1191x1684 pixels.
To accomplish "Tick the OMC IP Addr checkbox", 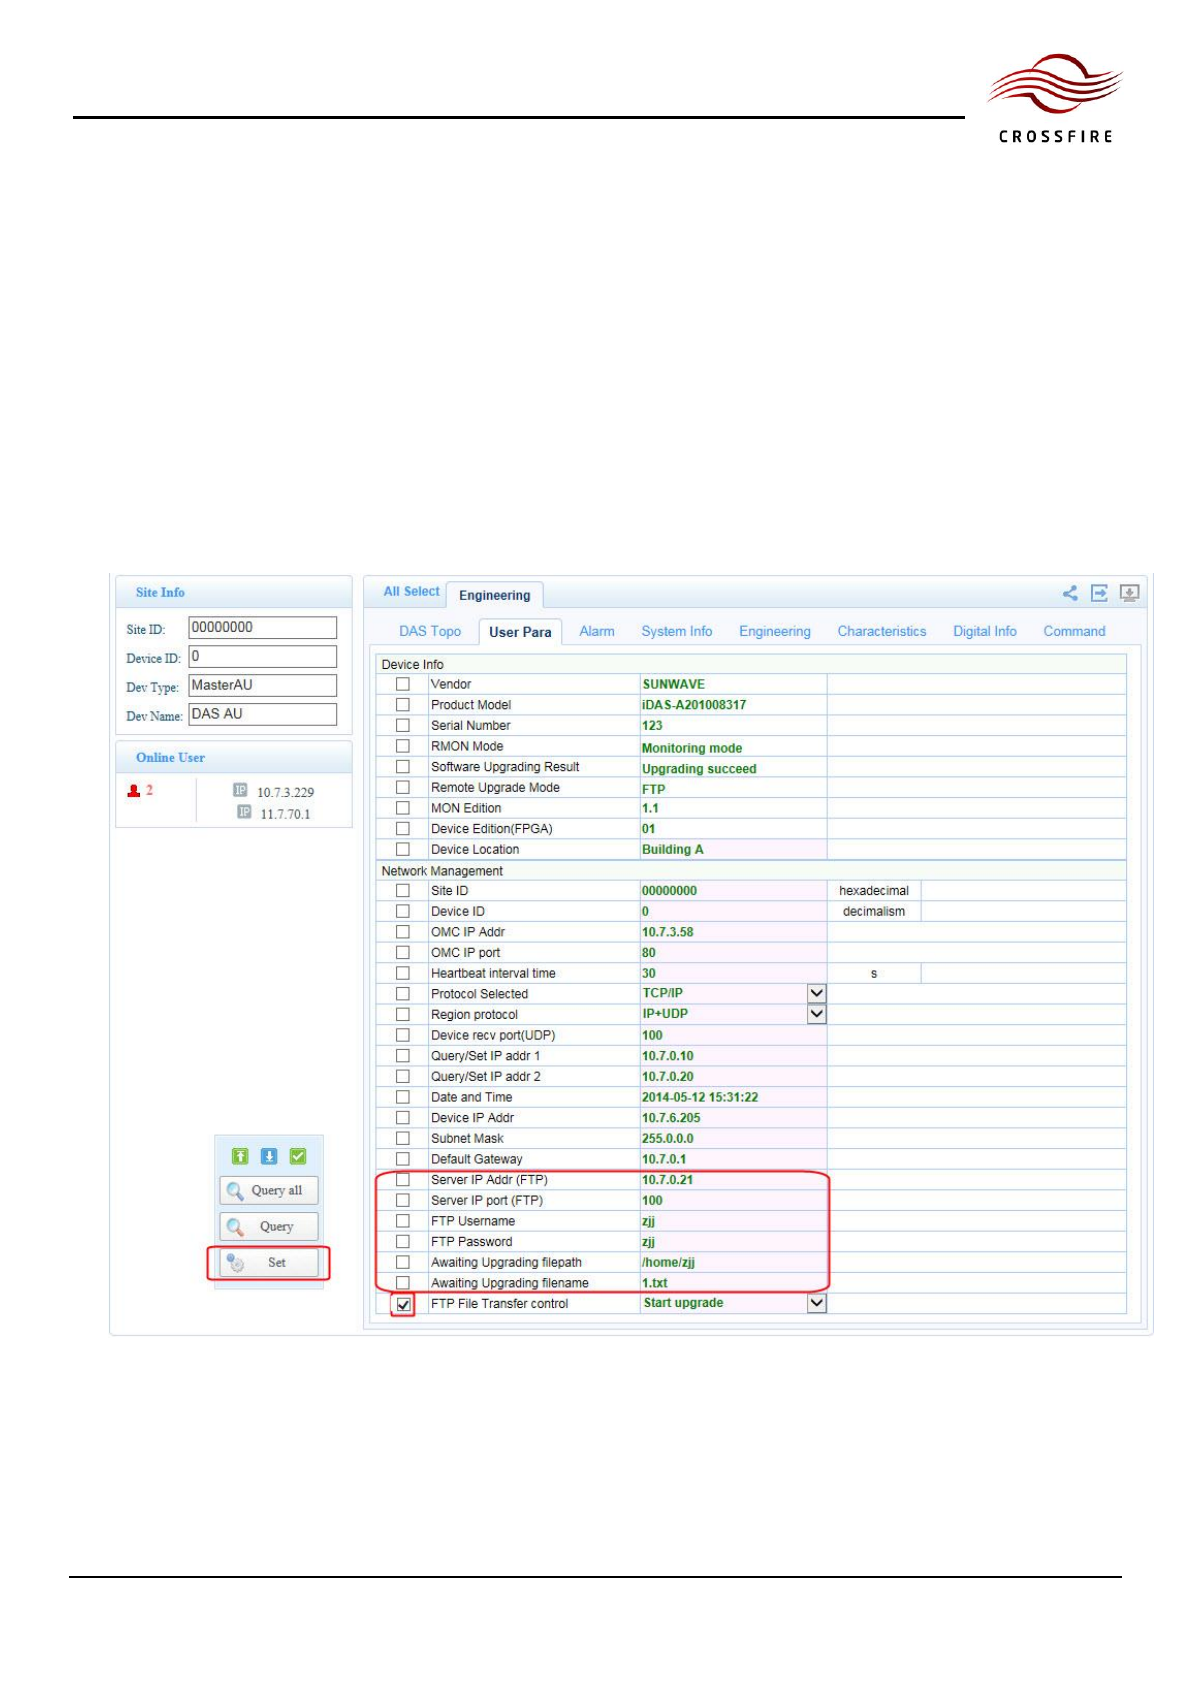I will (403, 932).
